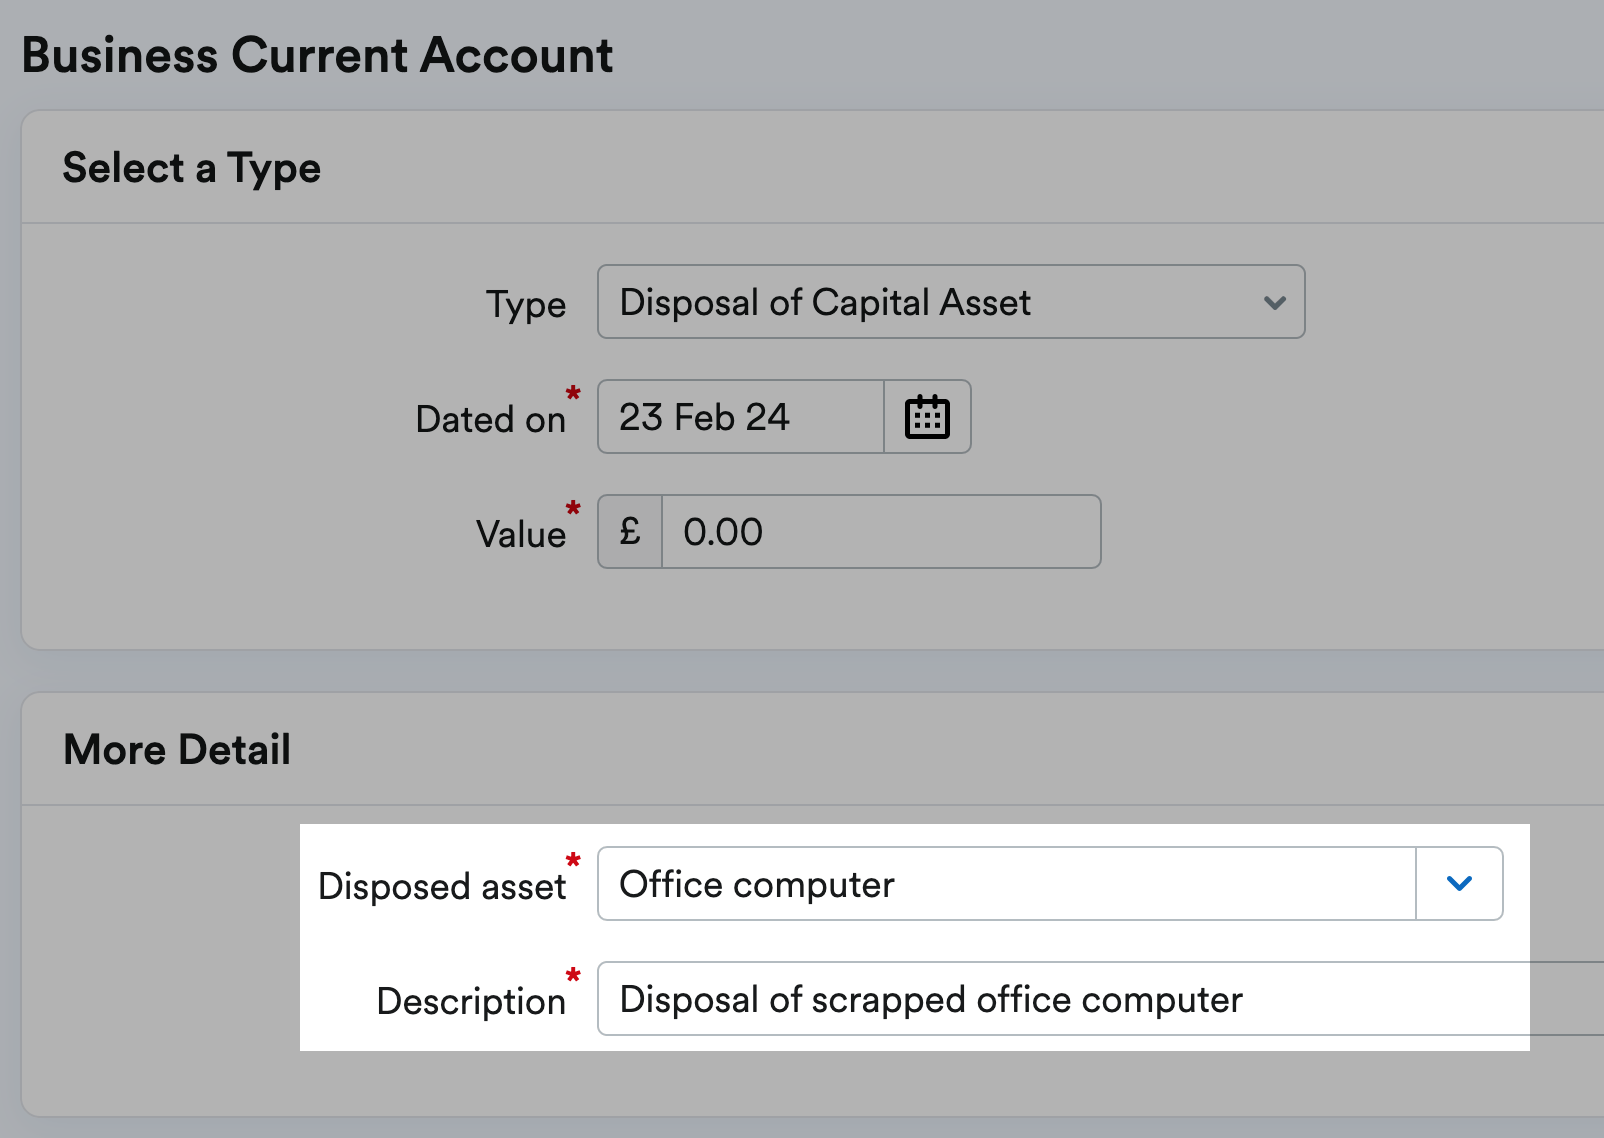The width and height of the screenshot is (1604, 1138).
Task: Click the 'Select a Type' section header
Action: (192, 168)
